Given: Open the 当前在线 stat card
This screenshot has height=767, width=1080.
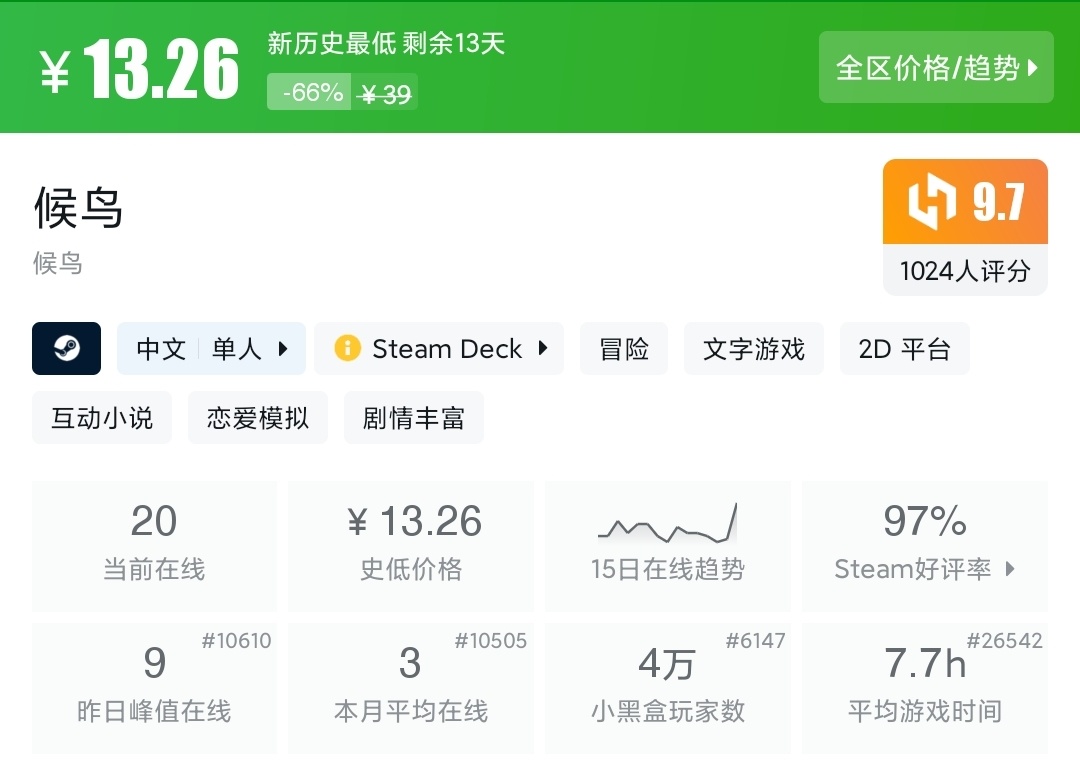Looking at the screenshot, I should 154,545.
